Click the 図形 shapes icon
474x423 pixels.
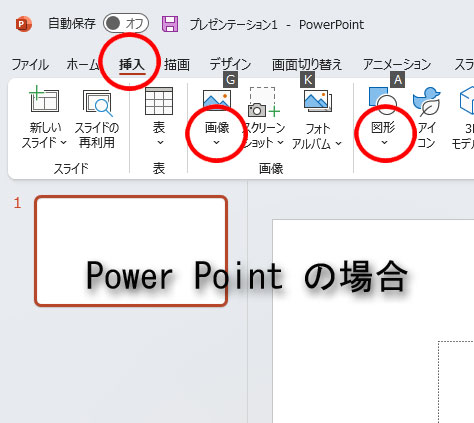click(x=383, y=101)
